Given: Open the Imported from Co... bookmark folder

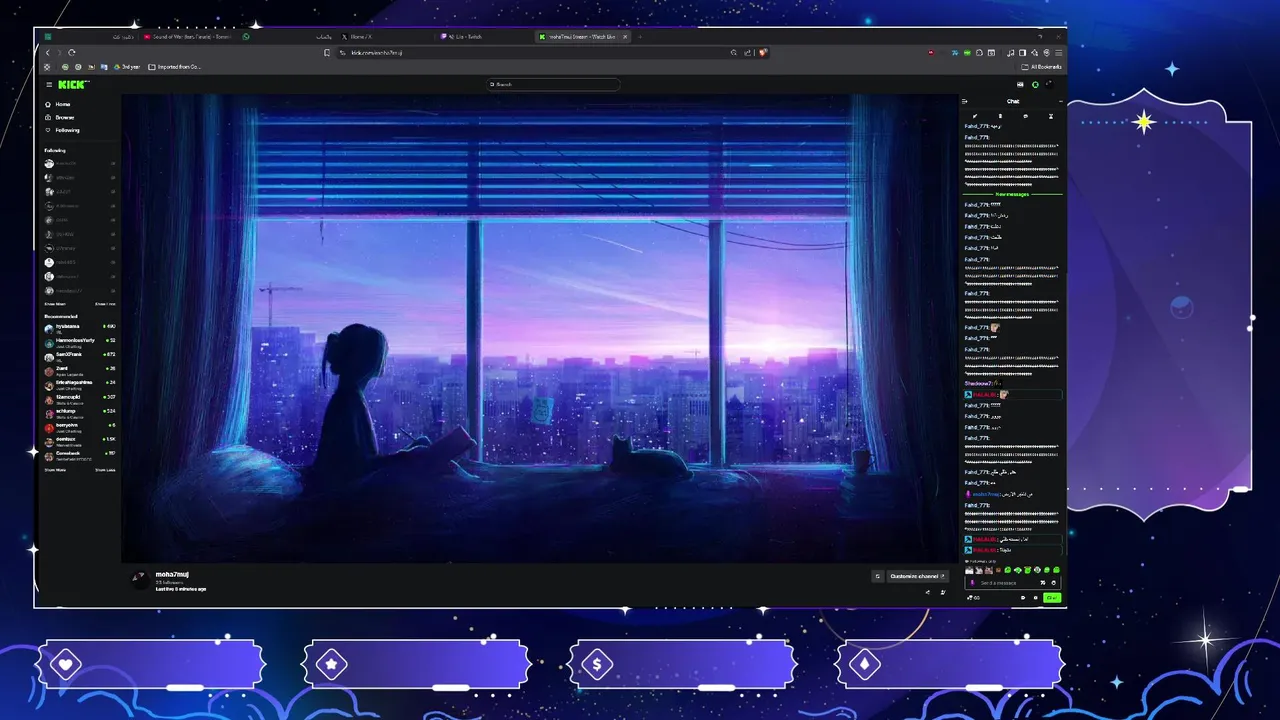Looking at the screenshot, I should [x=175, y=67].
